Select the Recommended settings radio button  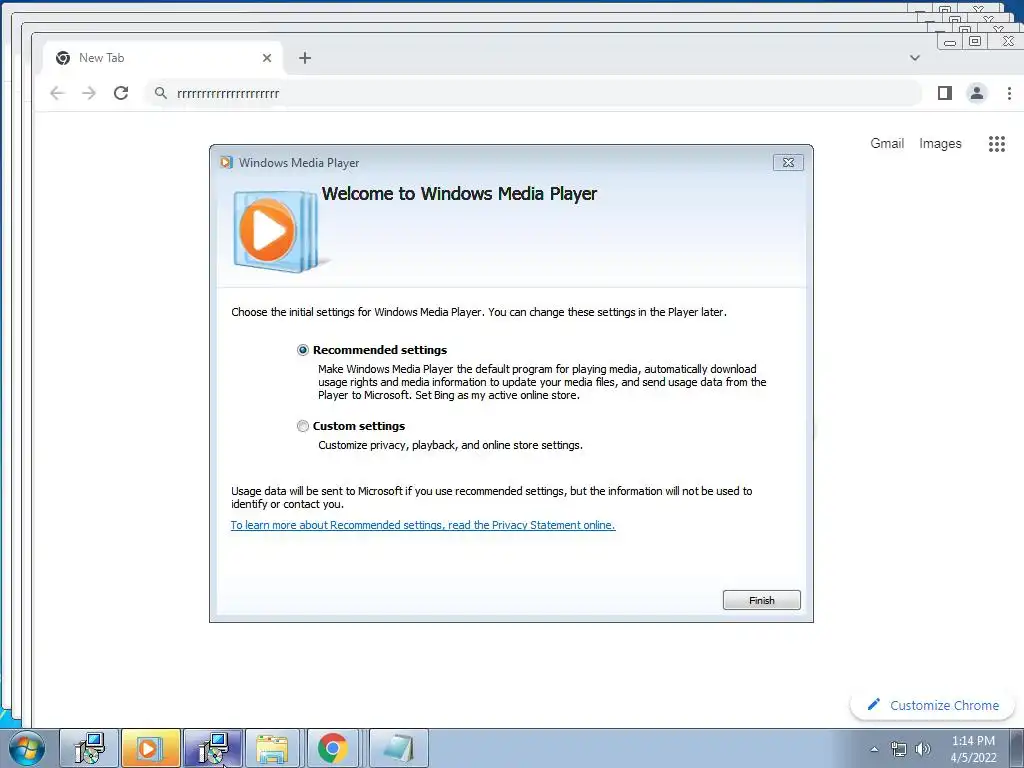pos(302,350)
